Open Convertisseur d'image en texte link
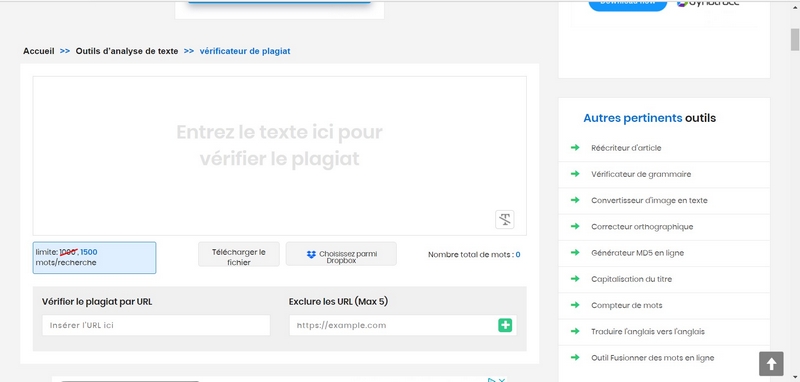 [x=649, y=200]
